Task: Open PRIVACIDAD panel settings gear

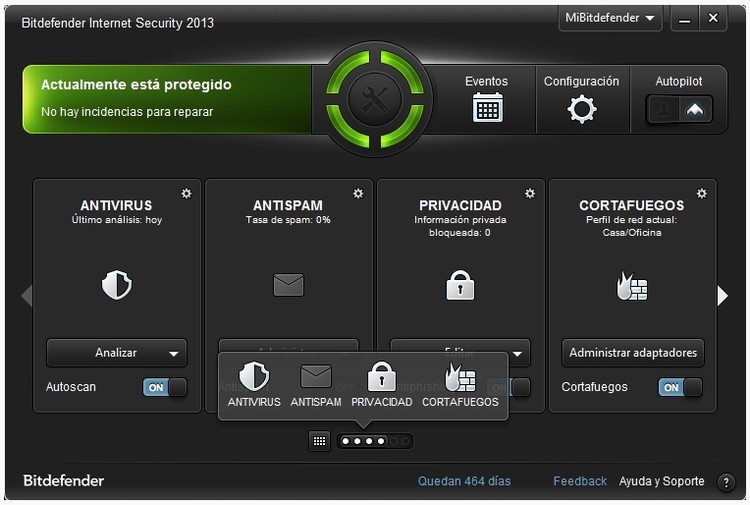Action: [x=529, y=193]
